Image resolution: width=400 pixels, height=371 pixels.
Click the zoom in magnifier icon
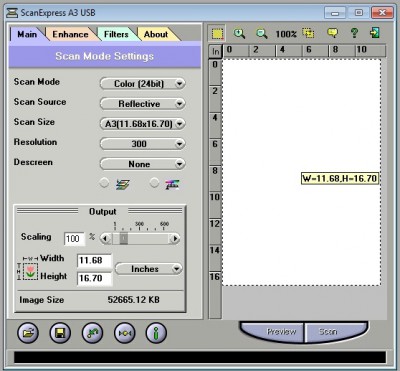pos(239,34)
